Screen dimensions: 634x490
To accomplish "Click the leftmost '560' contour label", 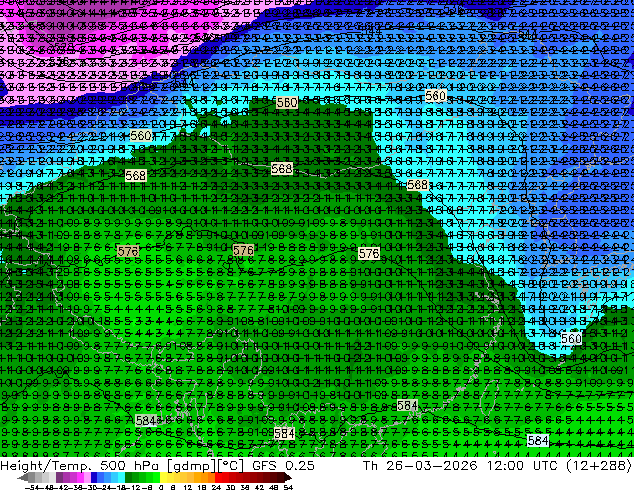I will click(140, 135).
